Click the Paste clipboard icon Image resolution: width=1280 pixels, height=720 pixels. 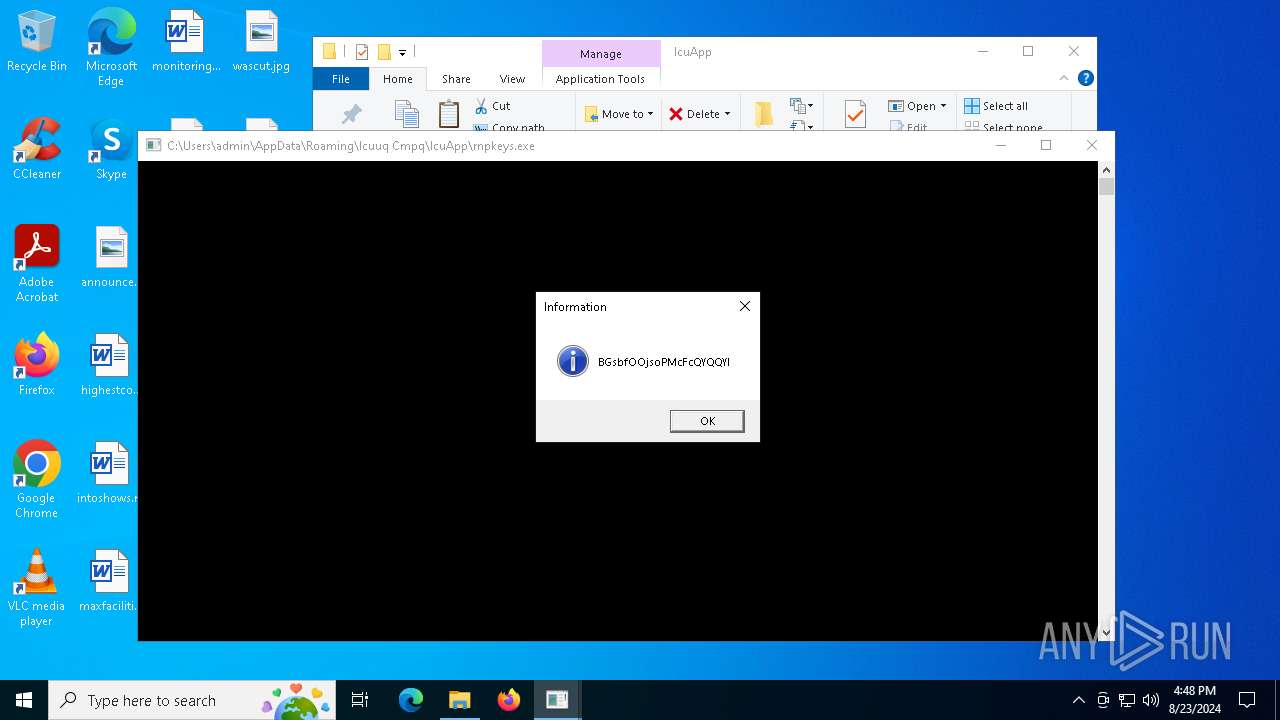pos(449,114)
